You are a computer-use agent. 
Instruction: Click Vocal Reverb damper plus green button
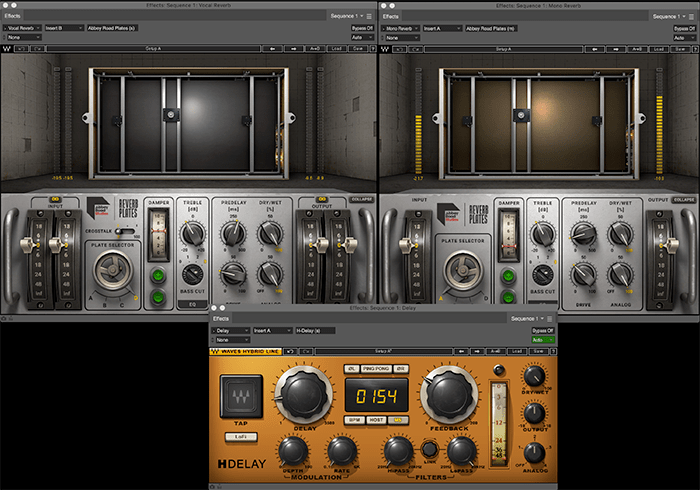[158, 275]
